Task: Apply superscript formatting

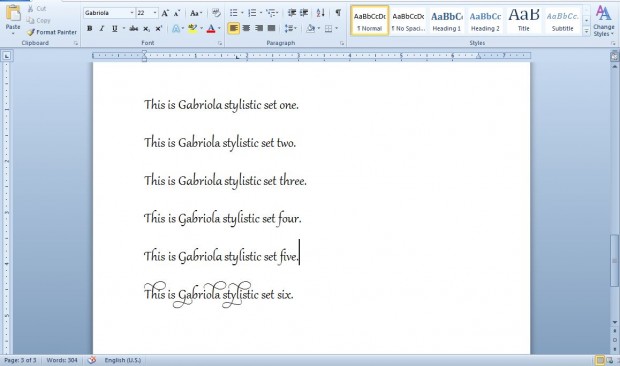Action: pos(159,28)
